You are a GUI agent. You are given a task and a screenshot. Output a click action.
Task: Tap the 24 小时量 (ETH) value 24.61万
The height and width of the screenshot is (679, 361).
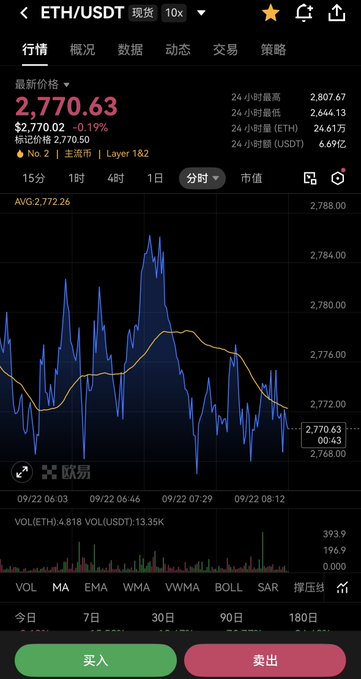[x=330, y=128]
